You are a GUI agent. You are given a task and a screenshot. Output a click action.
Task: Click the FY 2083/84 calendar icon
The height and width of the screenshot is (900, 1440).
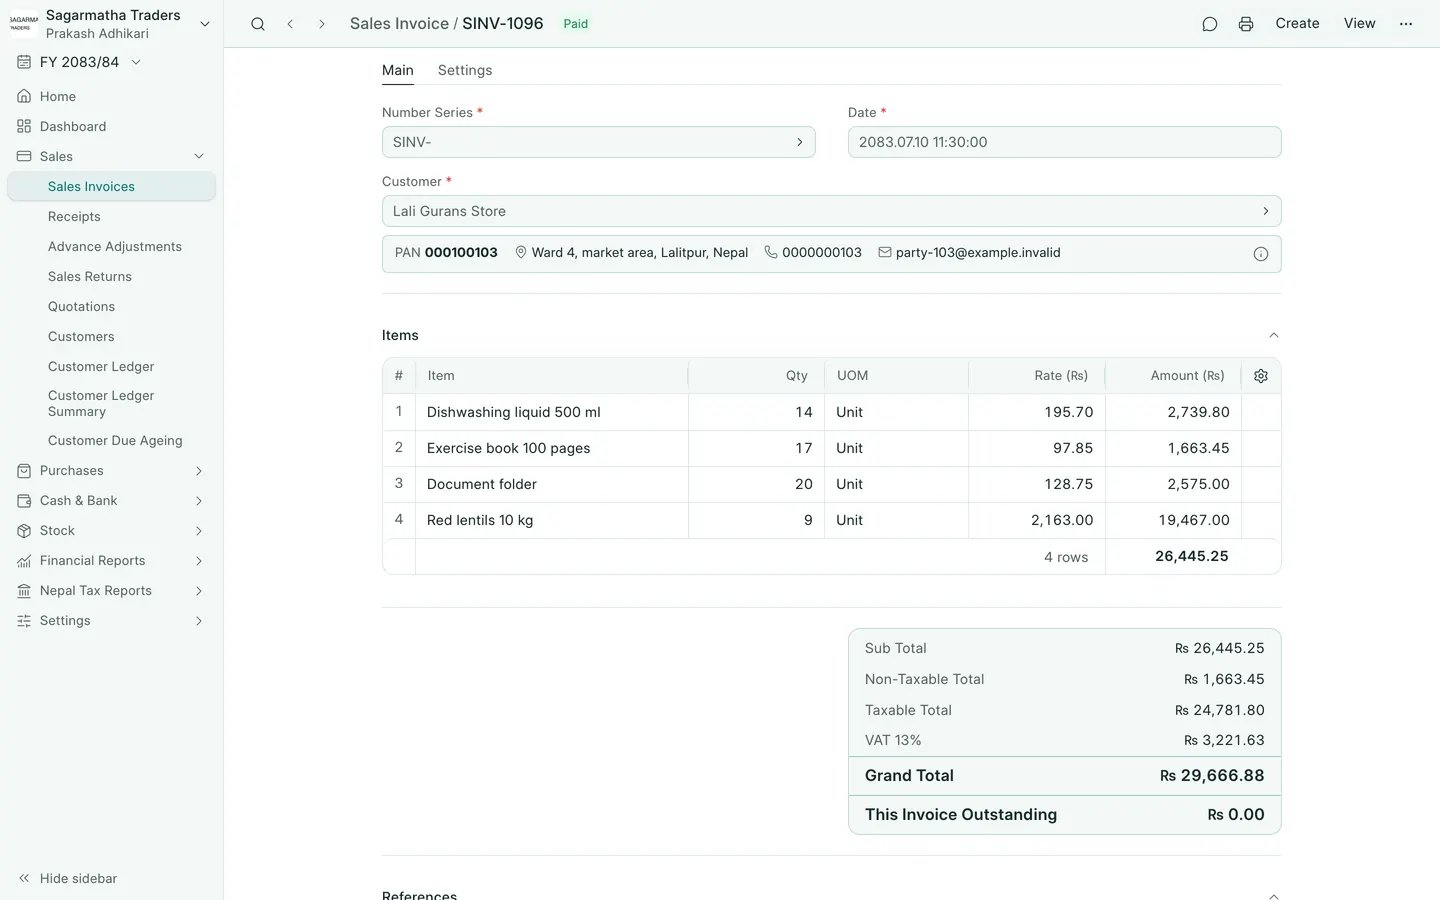click(24, 62)
